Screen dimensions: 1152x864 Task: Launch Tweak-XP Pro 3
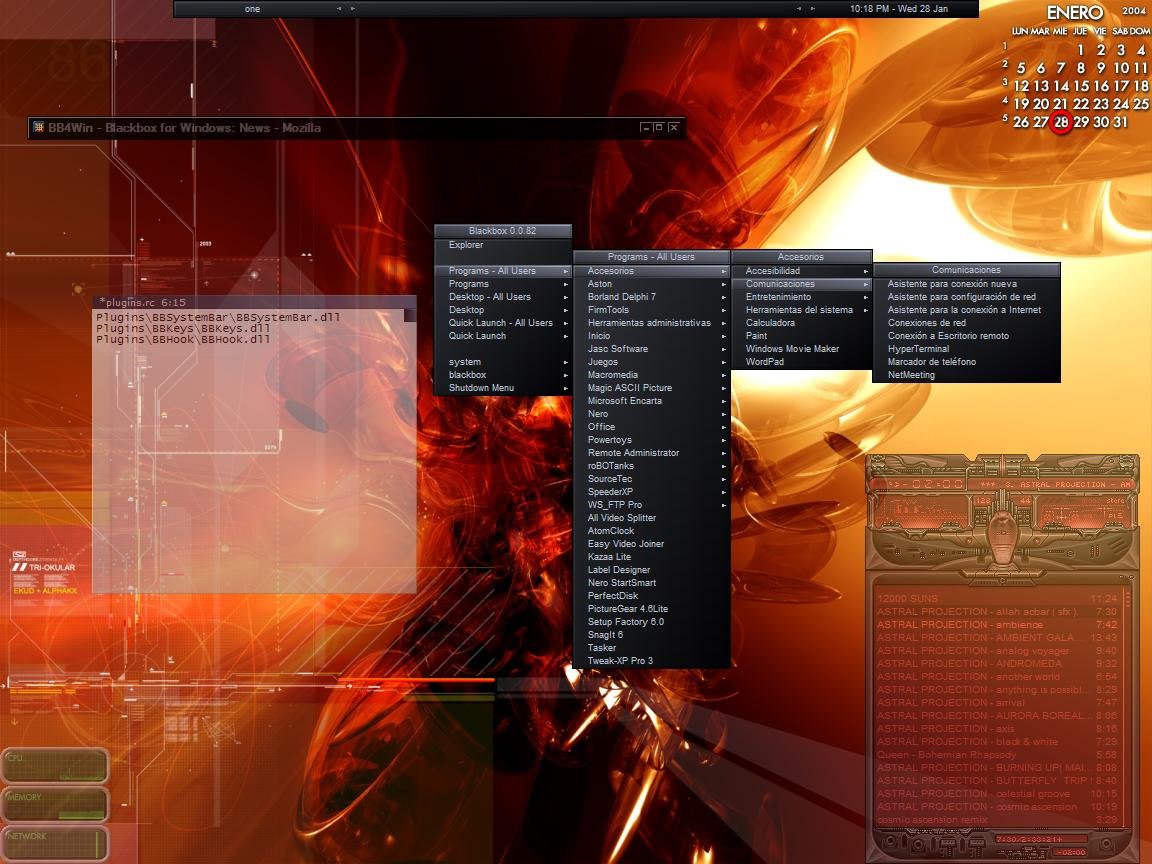point(652,660)
